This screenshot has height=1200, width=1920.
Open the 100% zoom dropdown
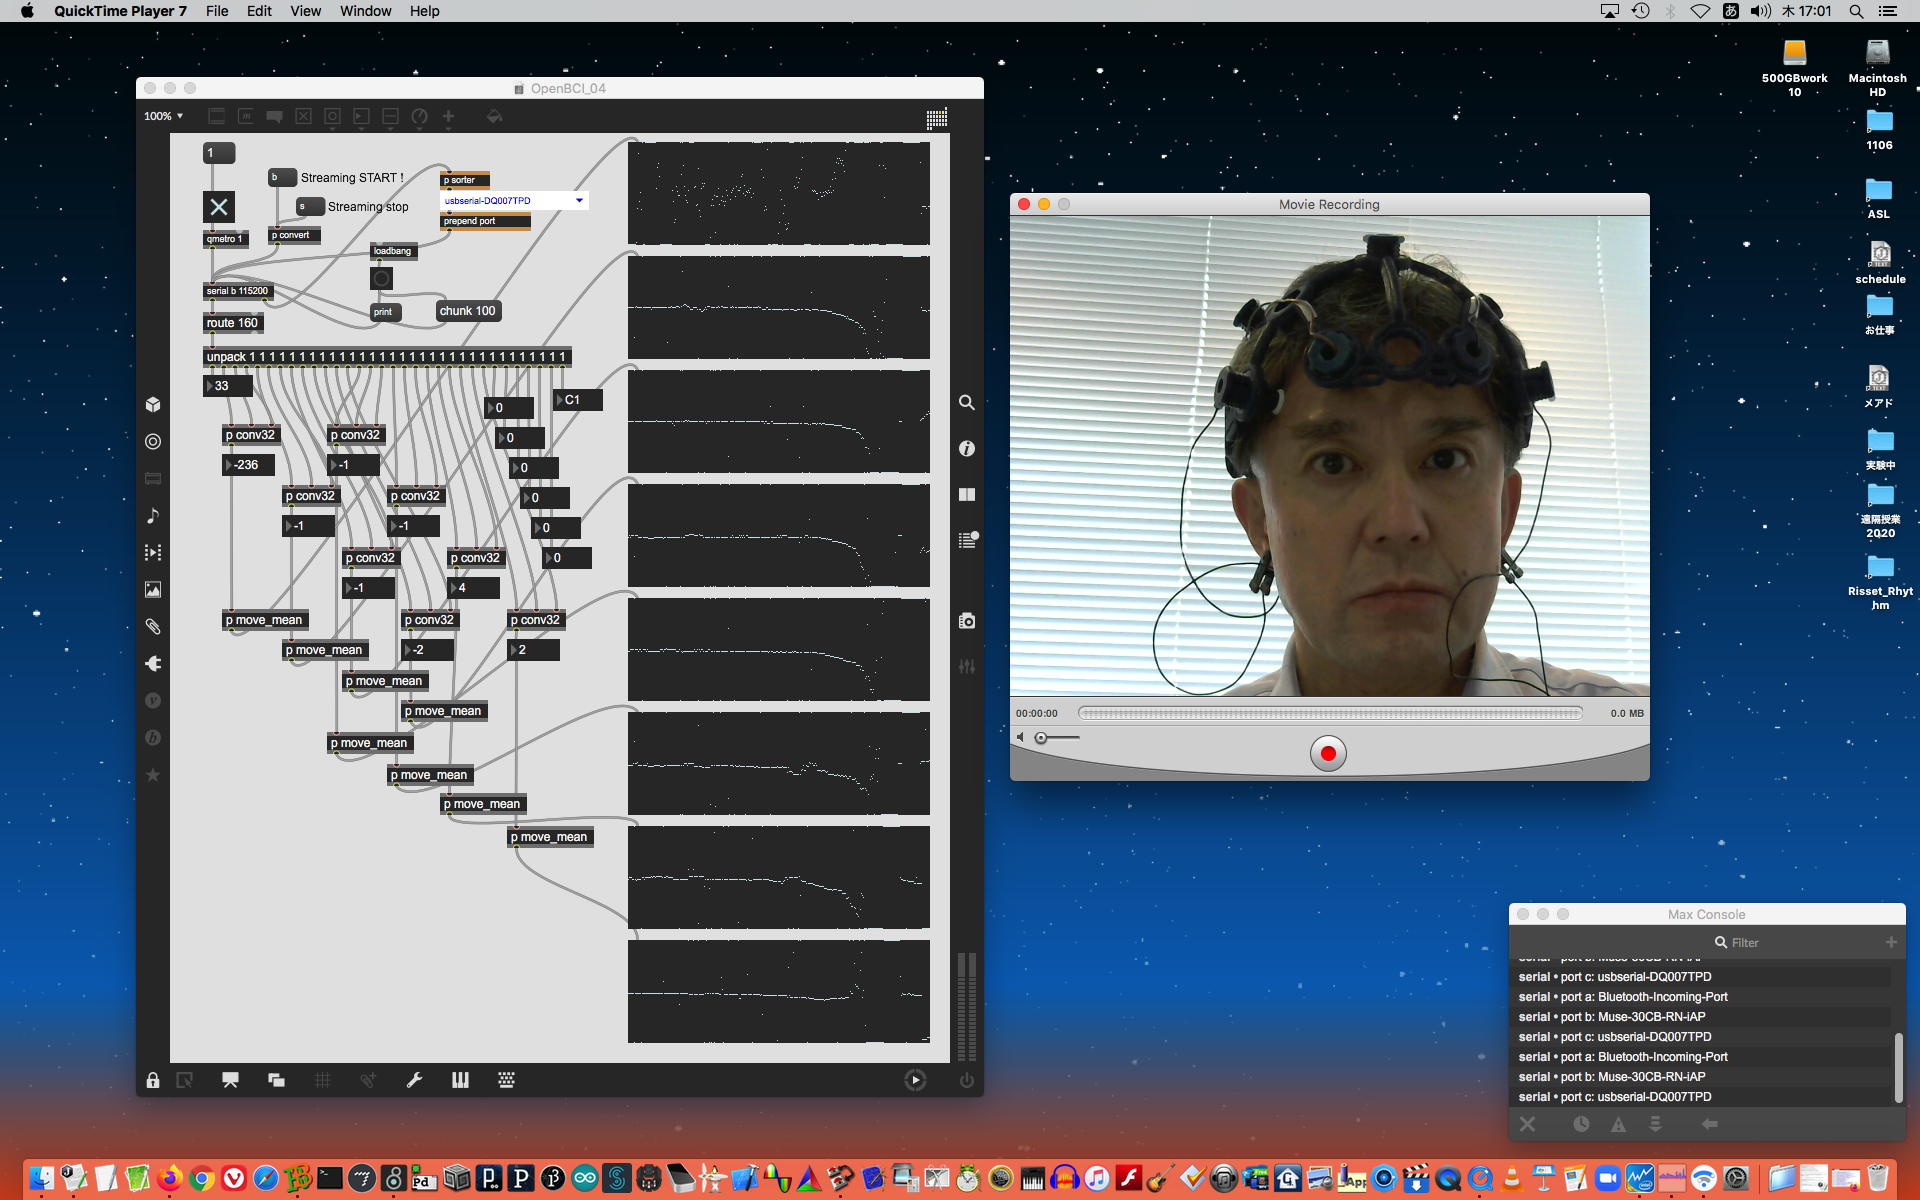(164, 116)
